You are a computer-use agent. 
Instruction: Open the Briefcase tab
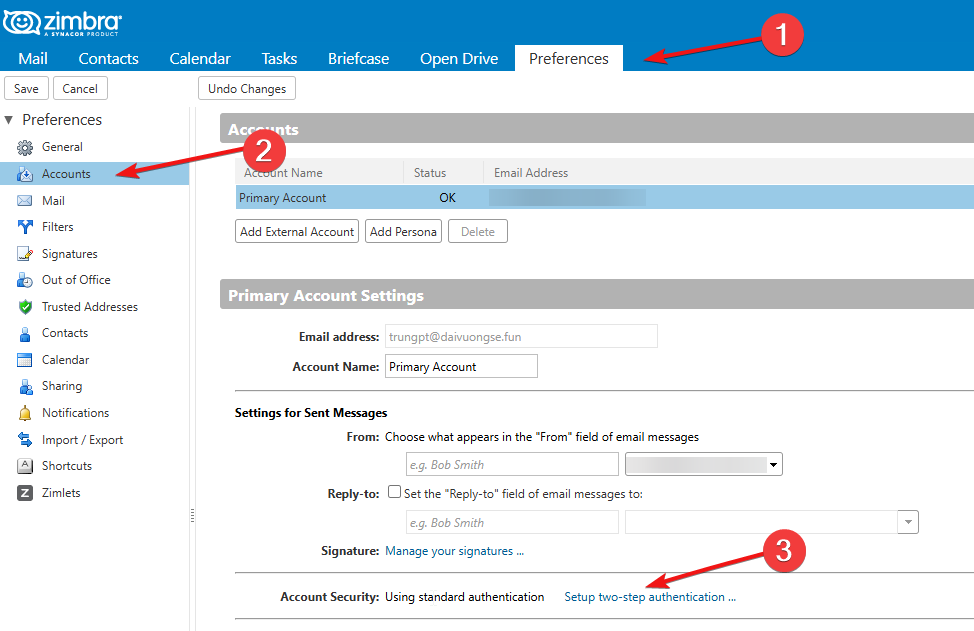358,58
